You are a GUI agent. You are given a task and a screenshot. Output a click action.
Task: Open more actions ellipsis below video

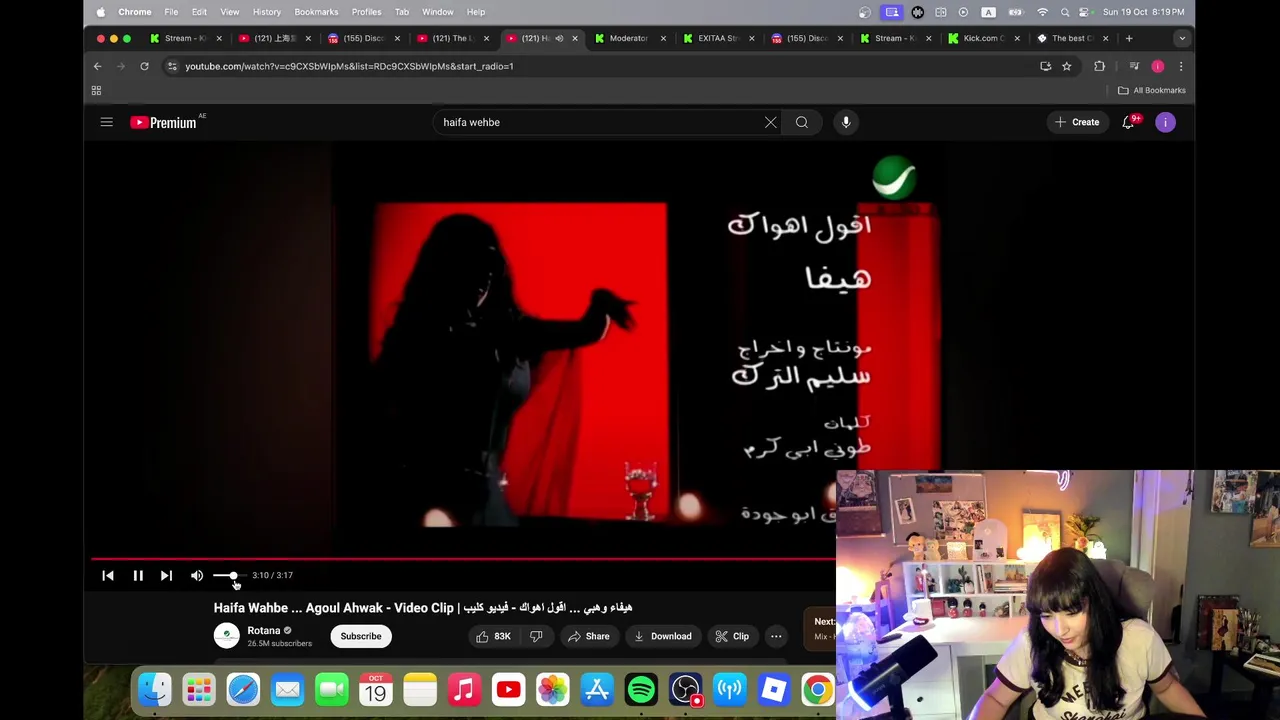(776, 636)
